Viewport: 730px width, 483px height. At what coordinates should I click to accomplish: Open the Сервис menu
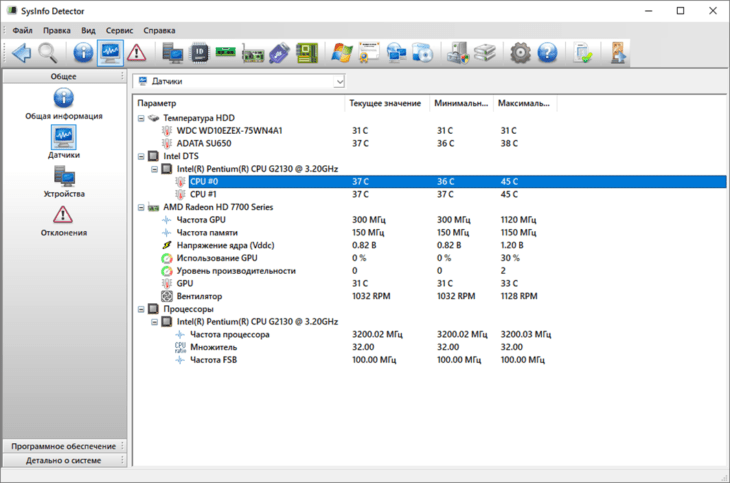tap(119, 31)
